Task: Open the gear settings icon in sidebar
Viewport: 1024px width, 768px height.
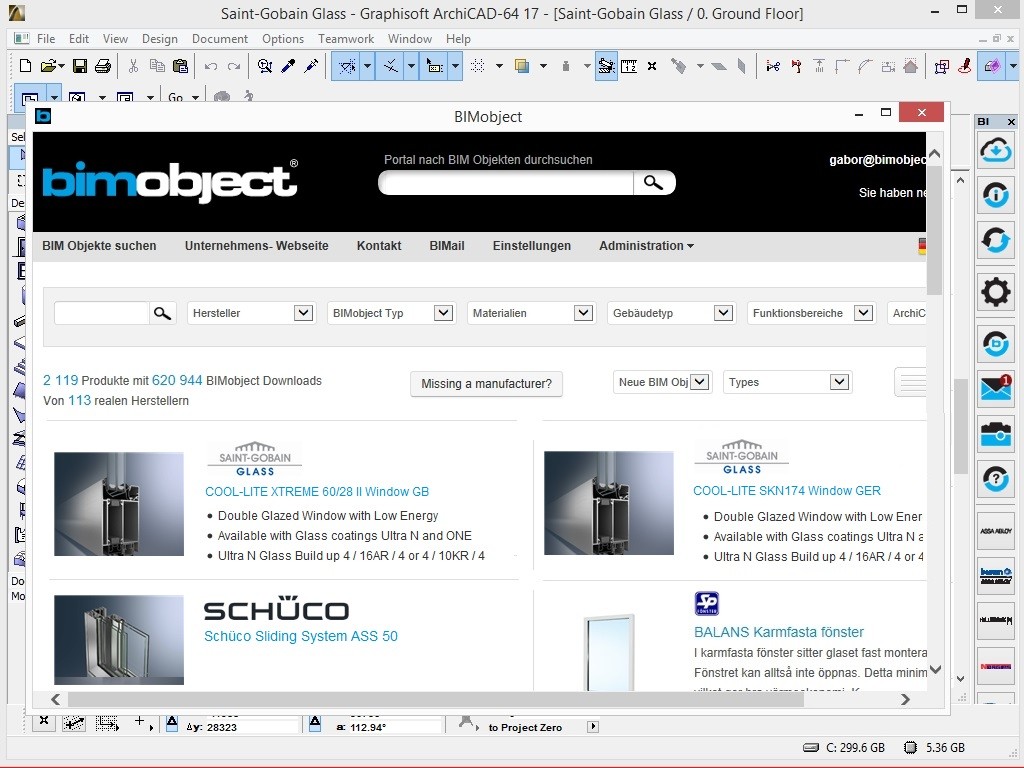Action: tap(995, 291)
